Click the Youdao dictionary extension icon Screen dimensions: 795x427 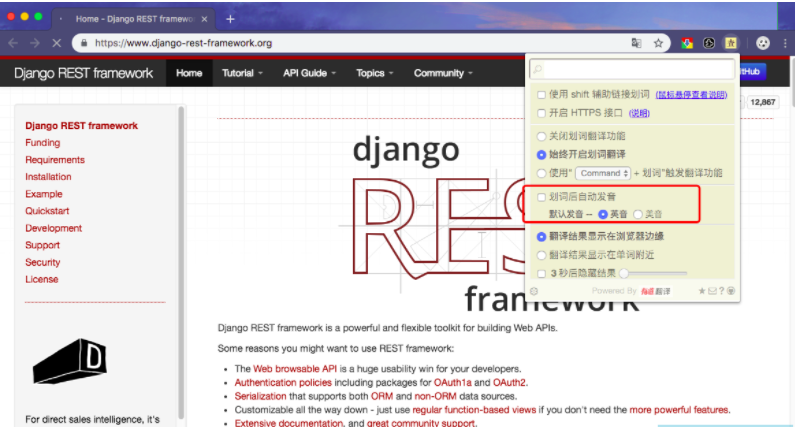[x=731, y=43]
